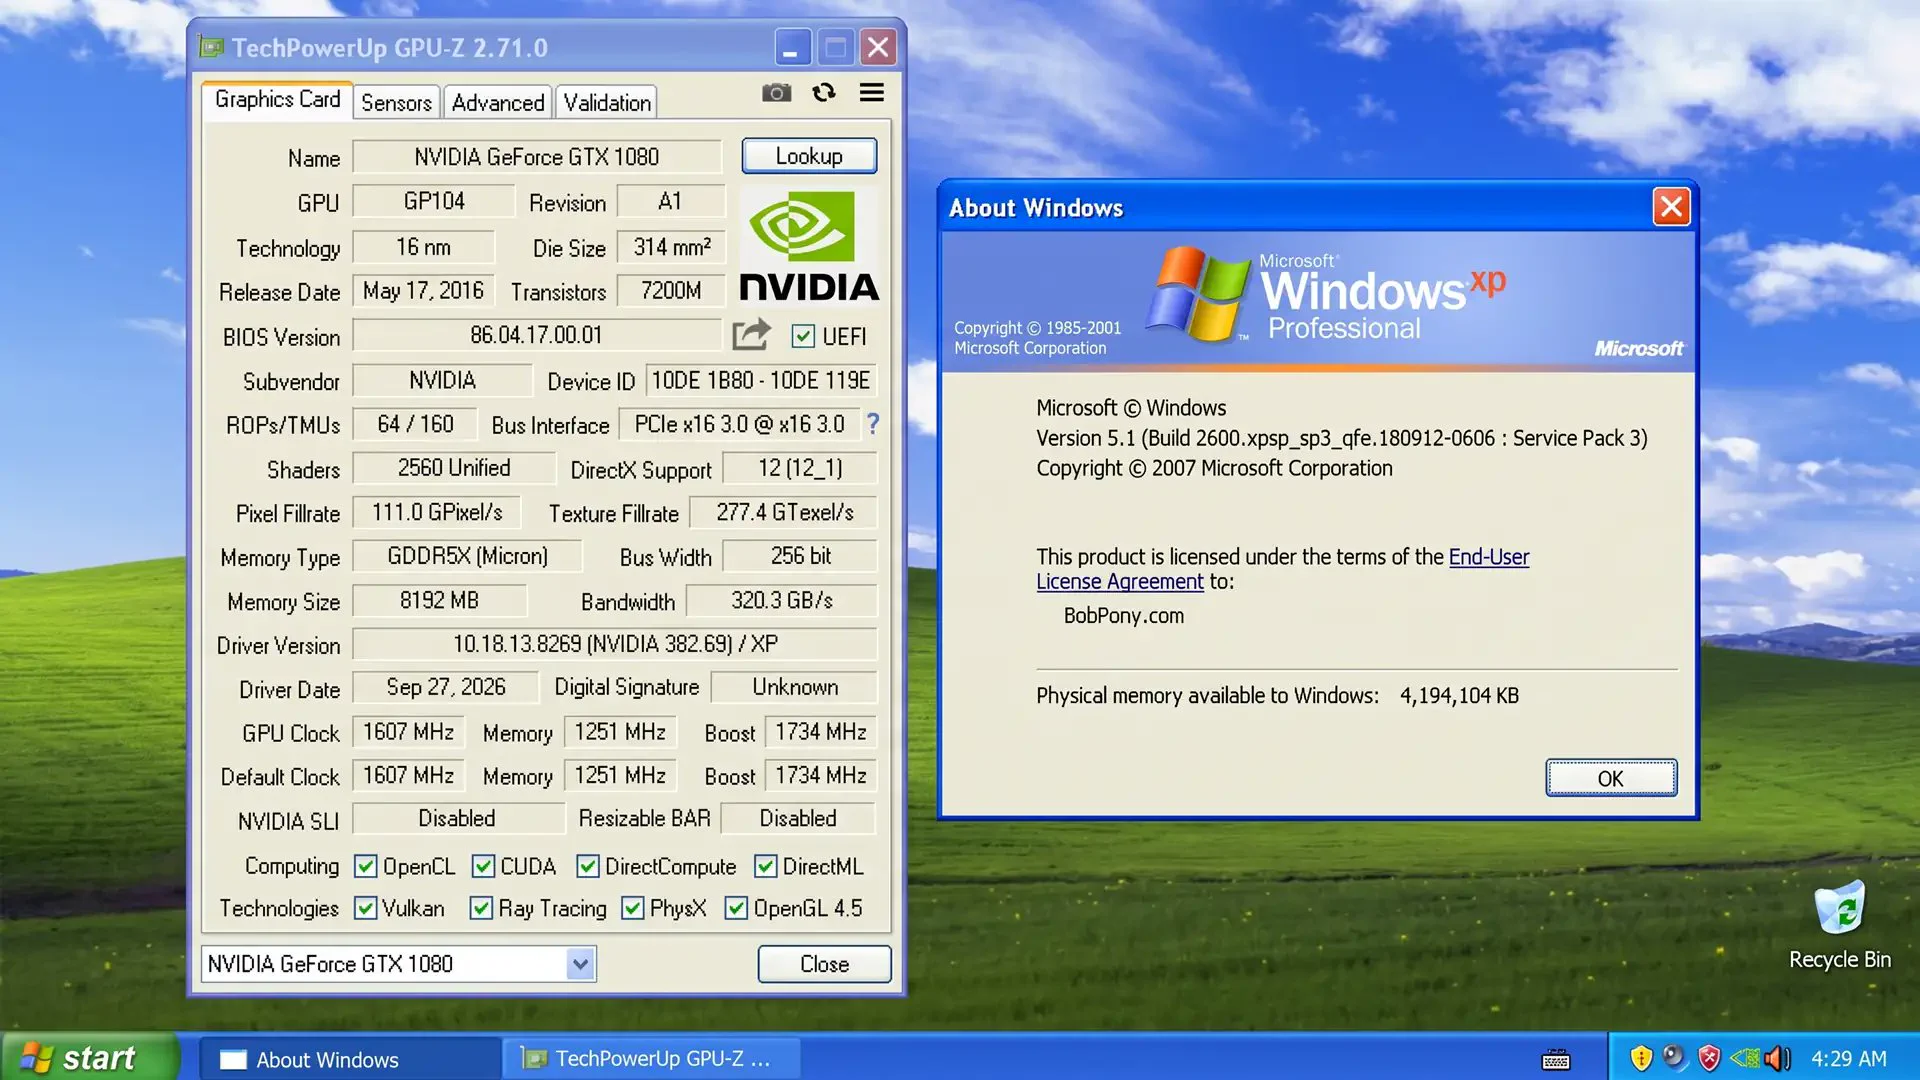Click OK in About Windows
Image resolution: width=1920 pixels, height=1080 pixels.
click(x=1610, y=778)
